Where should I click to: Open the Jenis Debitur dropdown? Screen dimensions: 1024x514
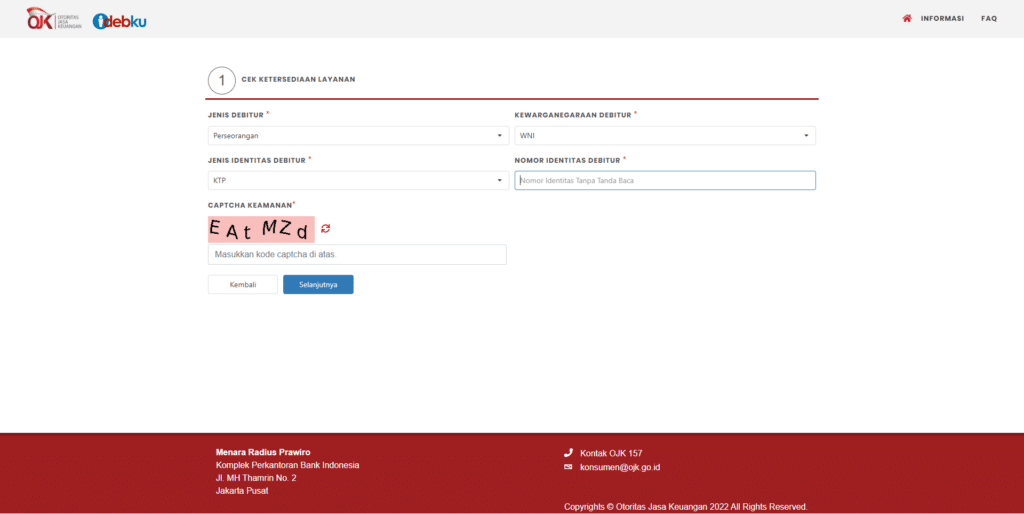point(358,135)
